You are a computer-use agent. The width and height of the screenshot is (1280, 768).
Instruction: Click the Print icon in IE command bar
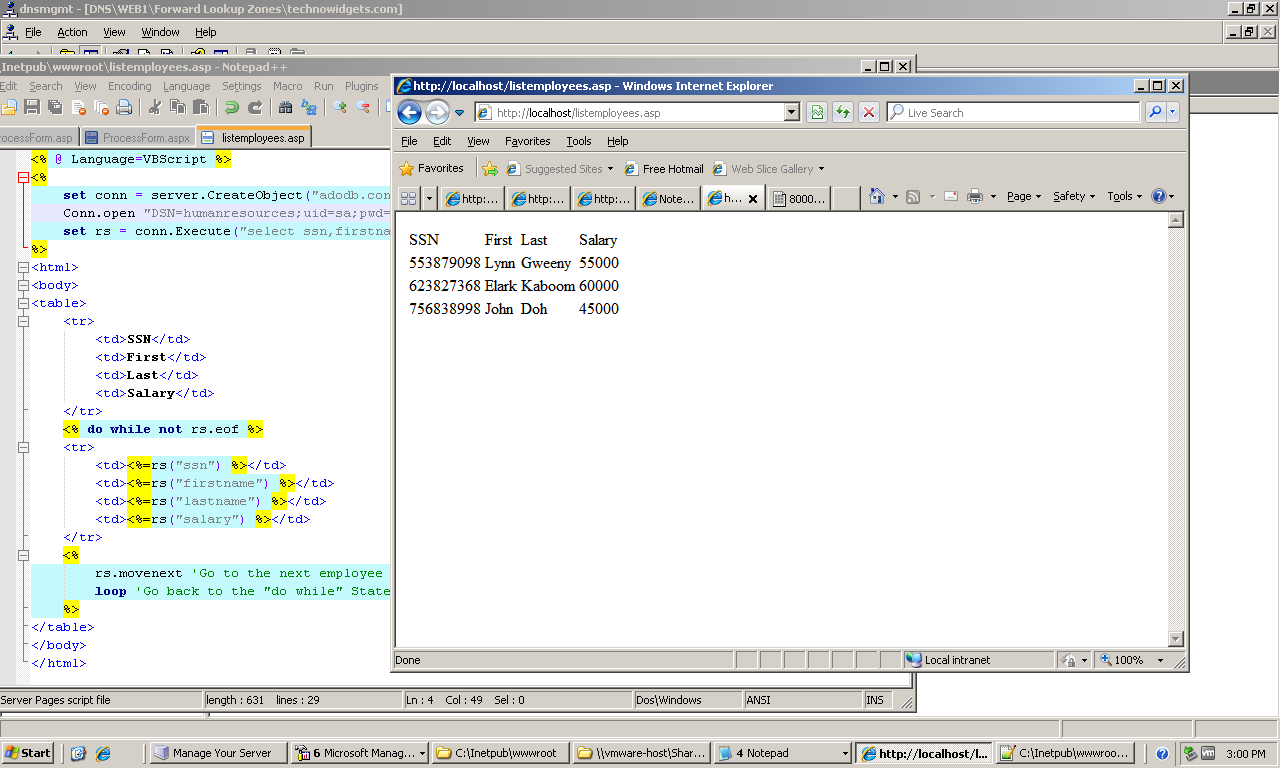click(975, 197)
